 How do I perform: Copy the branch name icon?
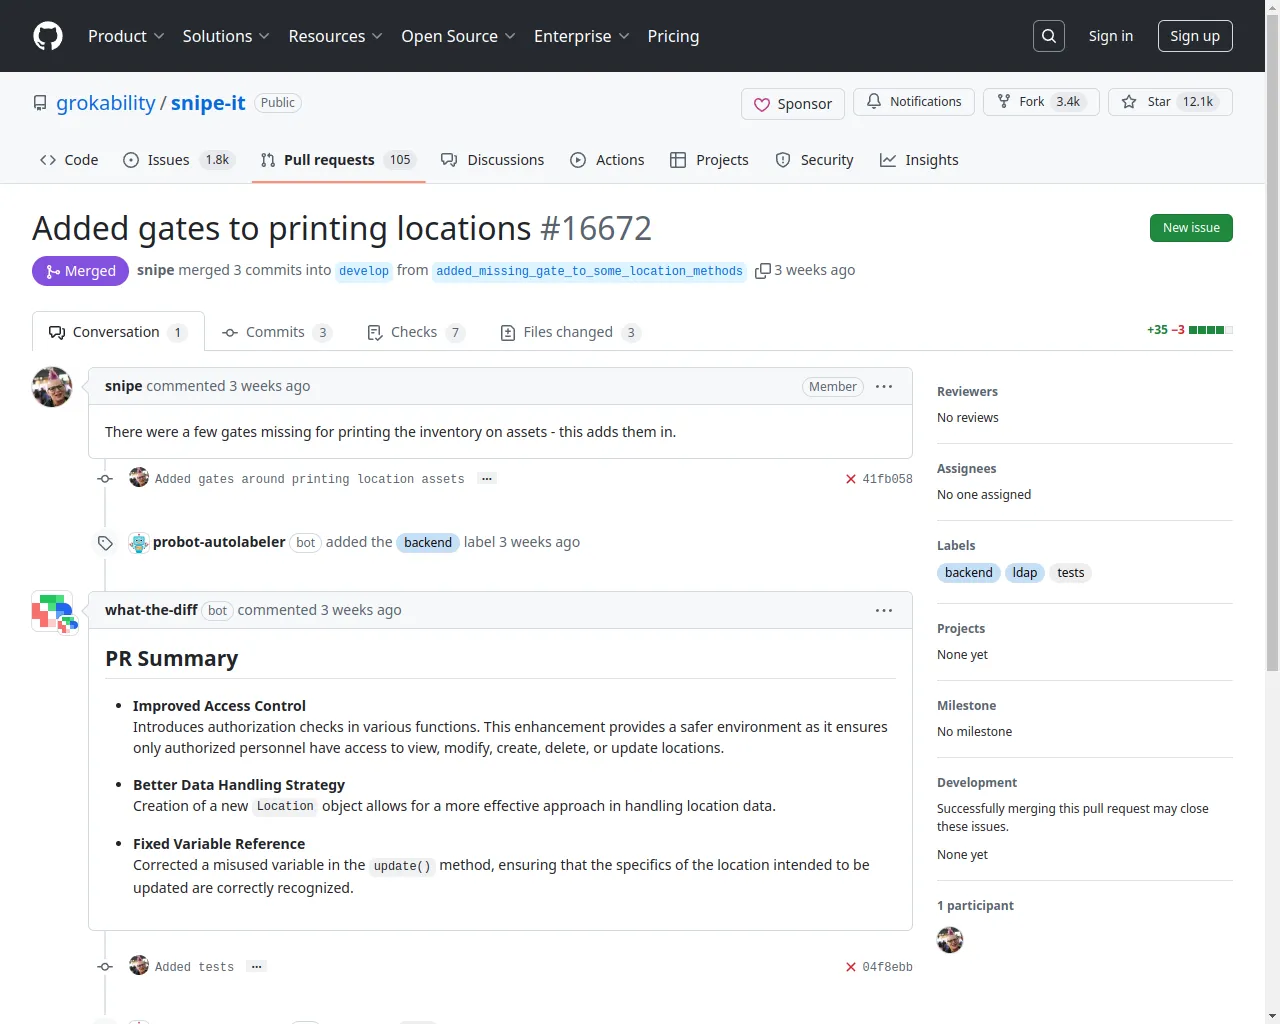(x=763, y=271)
